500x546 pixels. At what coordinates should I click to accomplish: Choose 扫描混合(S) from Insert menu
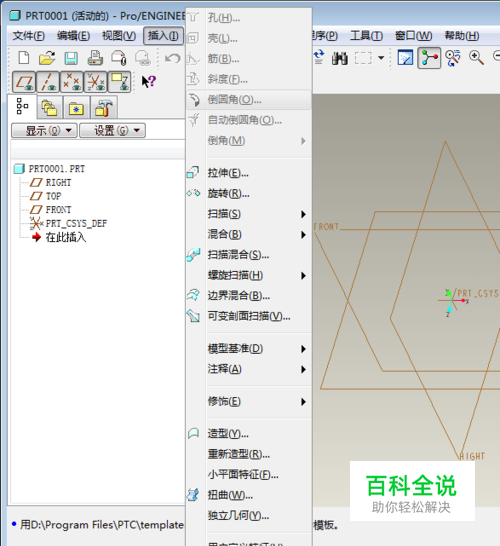click(249, 255)
